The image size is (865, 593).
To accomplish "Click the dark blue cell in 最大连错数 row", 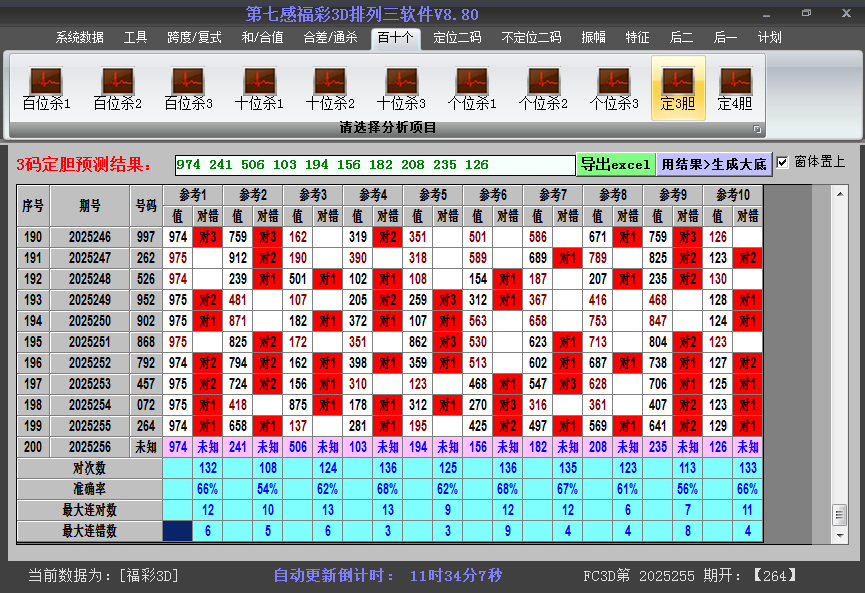I will [177, 531].
